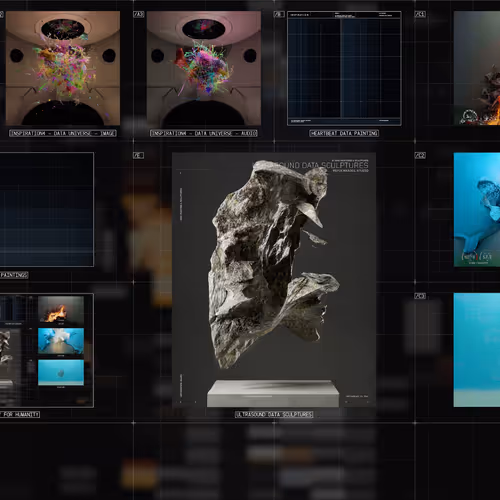Click the cut-off 'FOR HUMANITY' label
The height and width of the screenshot is (500, 500).
pyautogui.click(x=20, y=414)
